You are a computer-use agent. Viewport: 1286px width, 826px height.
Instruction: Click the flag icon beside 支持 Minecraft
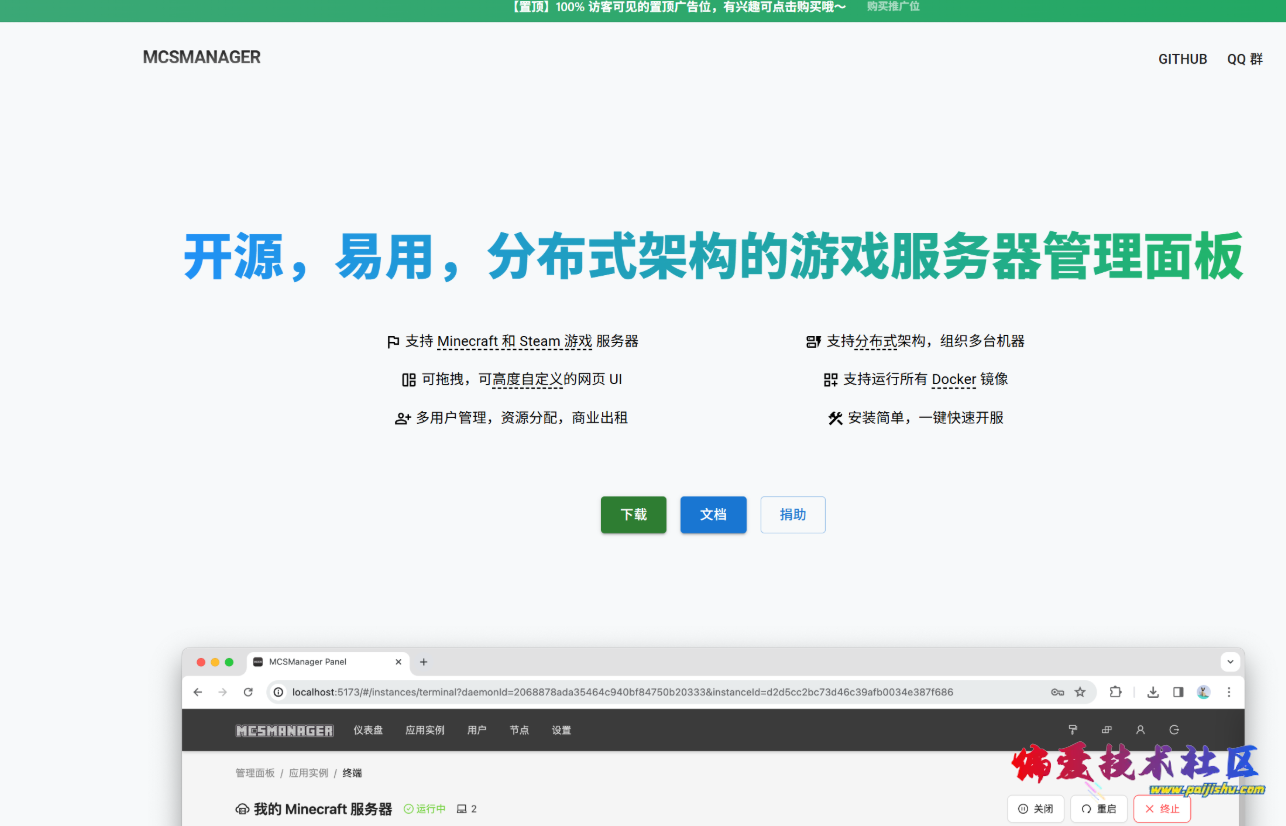tap(393, 342)
